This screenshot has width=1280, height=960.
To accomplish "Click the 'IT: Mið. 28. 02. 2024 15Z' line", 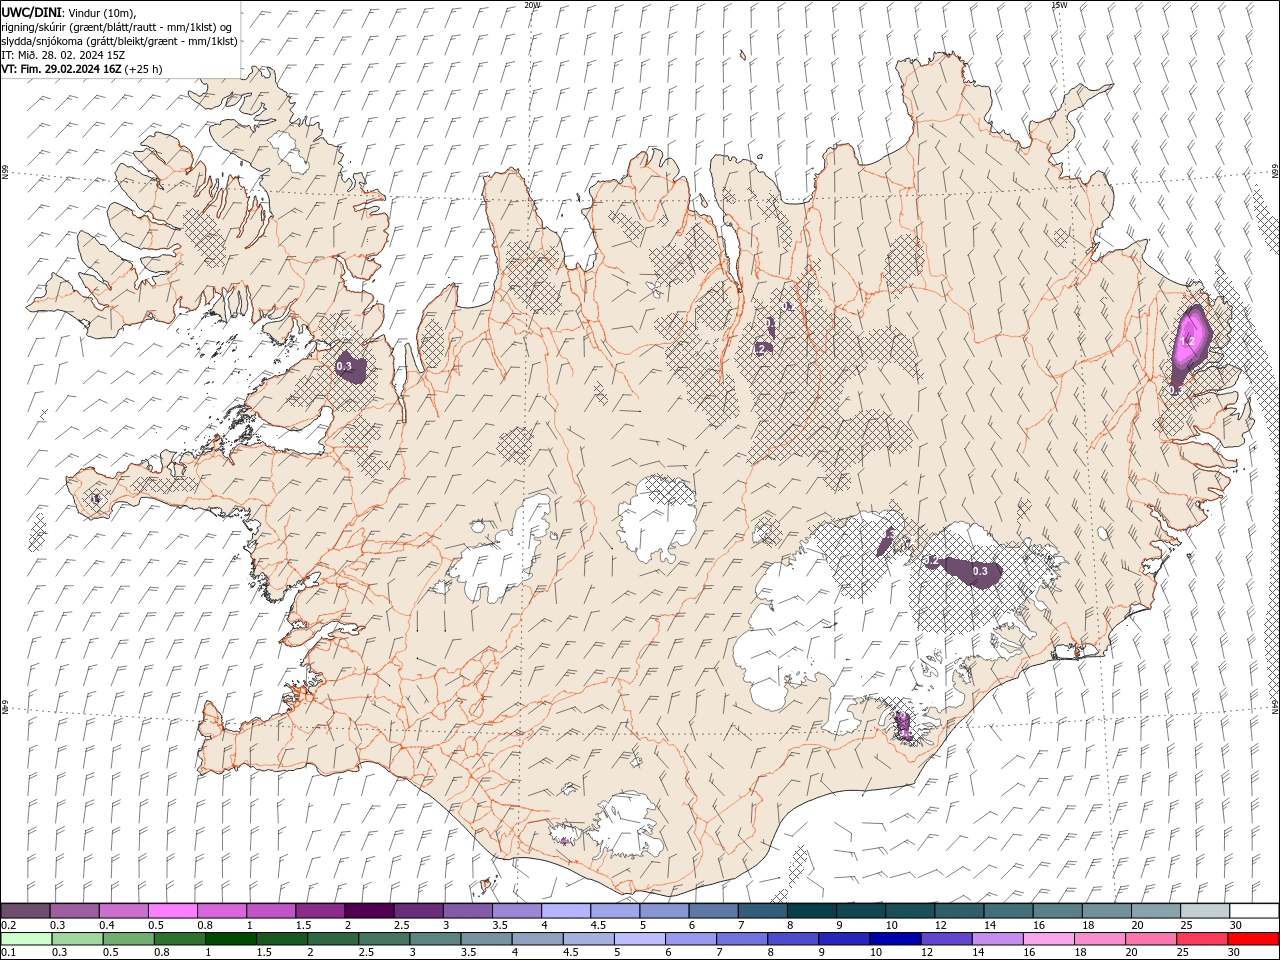I will point(62,55).
